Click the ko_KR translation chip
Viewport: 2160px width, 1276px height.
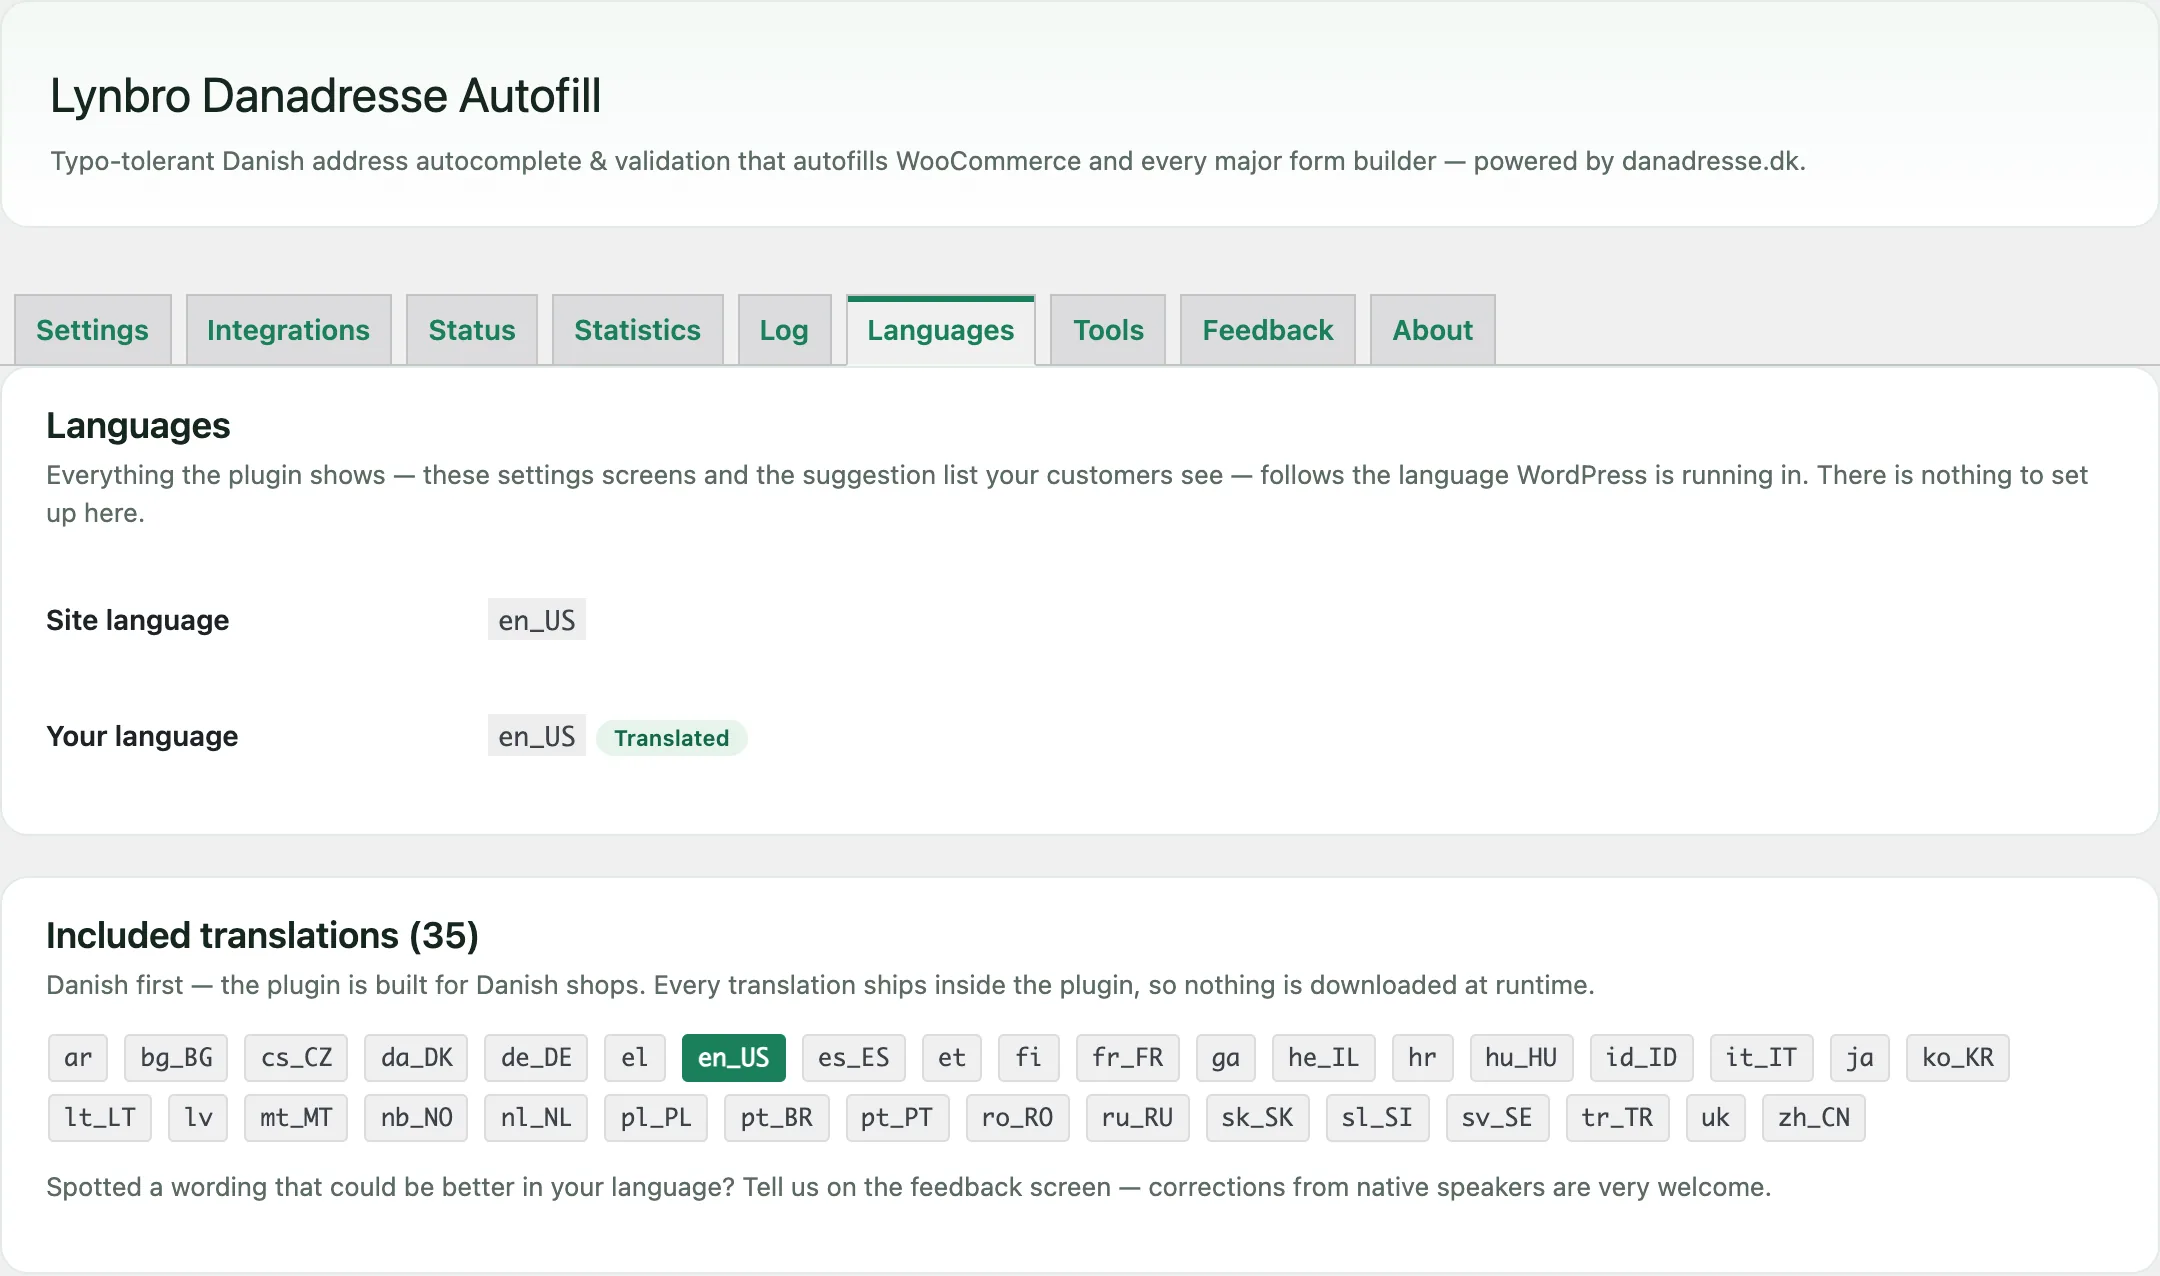click(x=1958, y=1058)
